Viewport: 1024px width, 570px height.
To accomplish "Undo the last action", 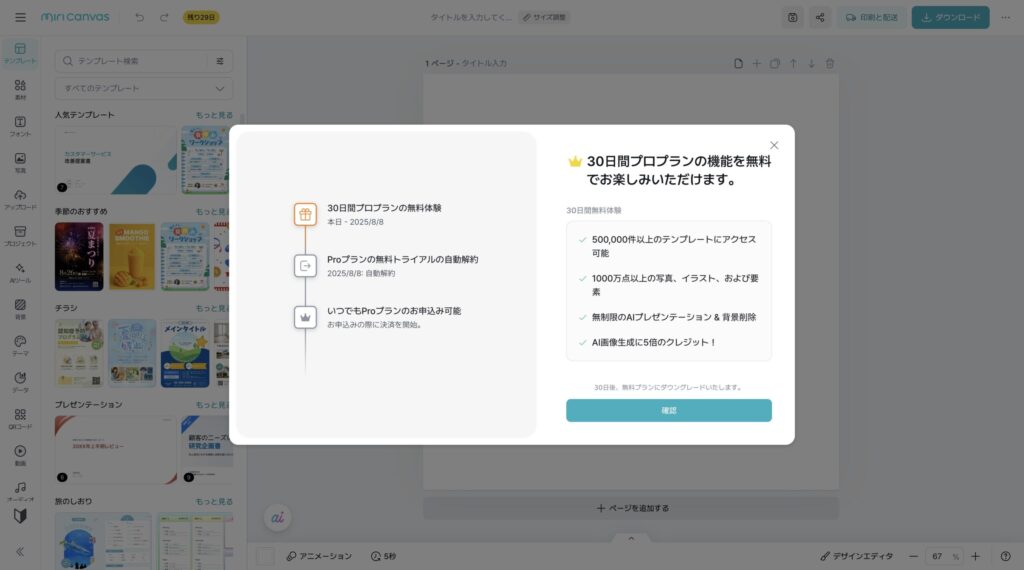I will 139,17.
